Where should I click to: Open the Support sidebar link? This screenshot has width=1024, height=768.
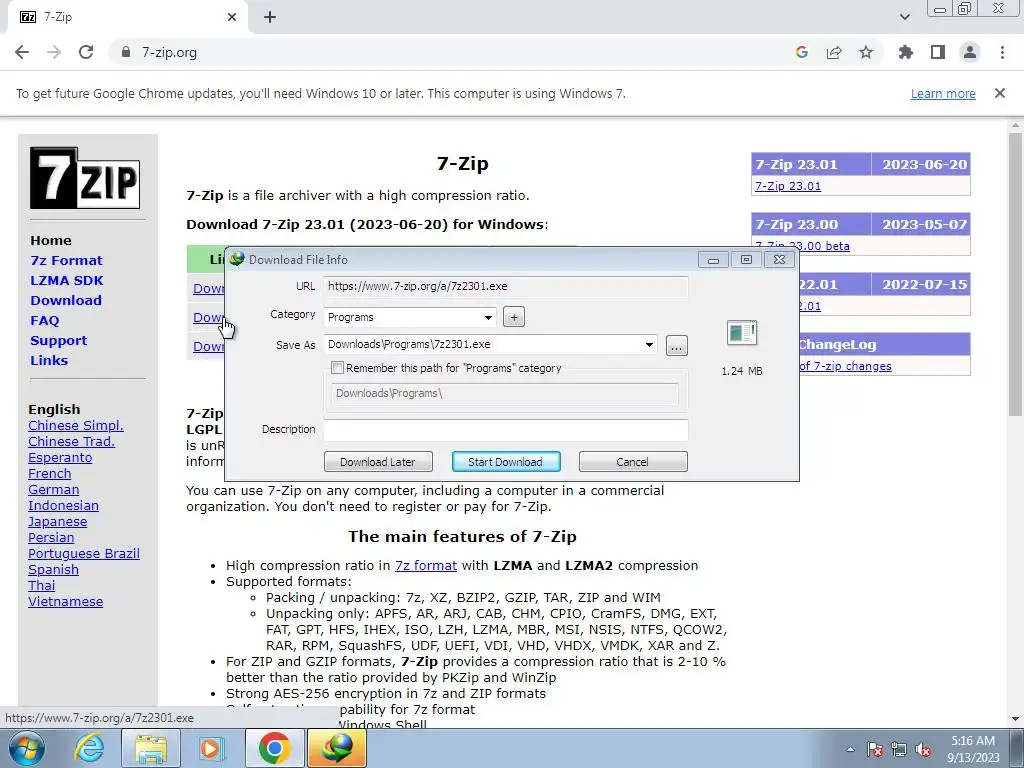click(x=59, y=341)
